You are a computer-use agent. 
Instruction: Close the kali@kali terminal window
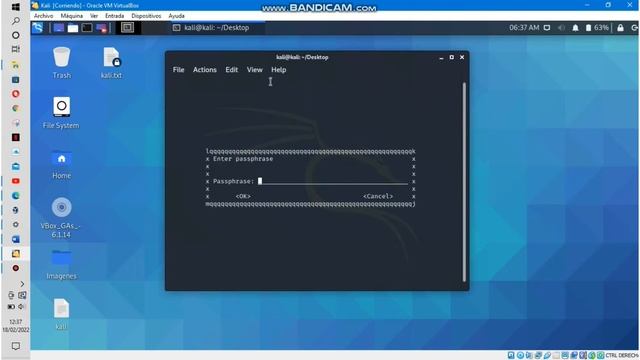462,57
